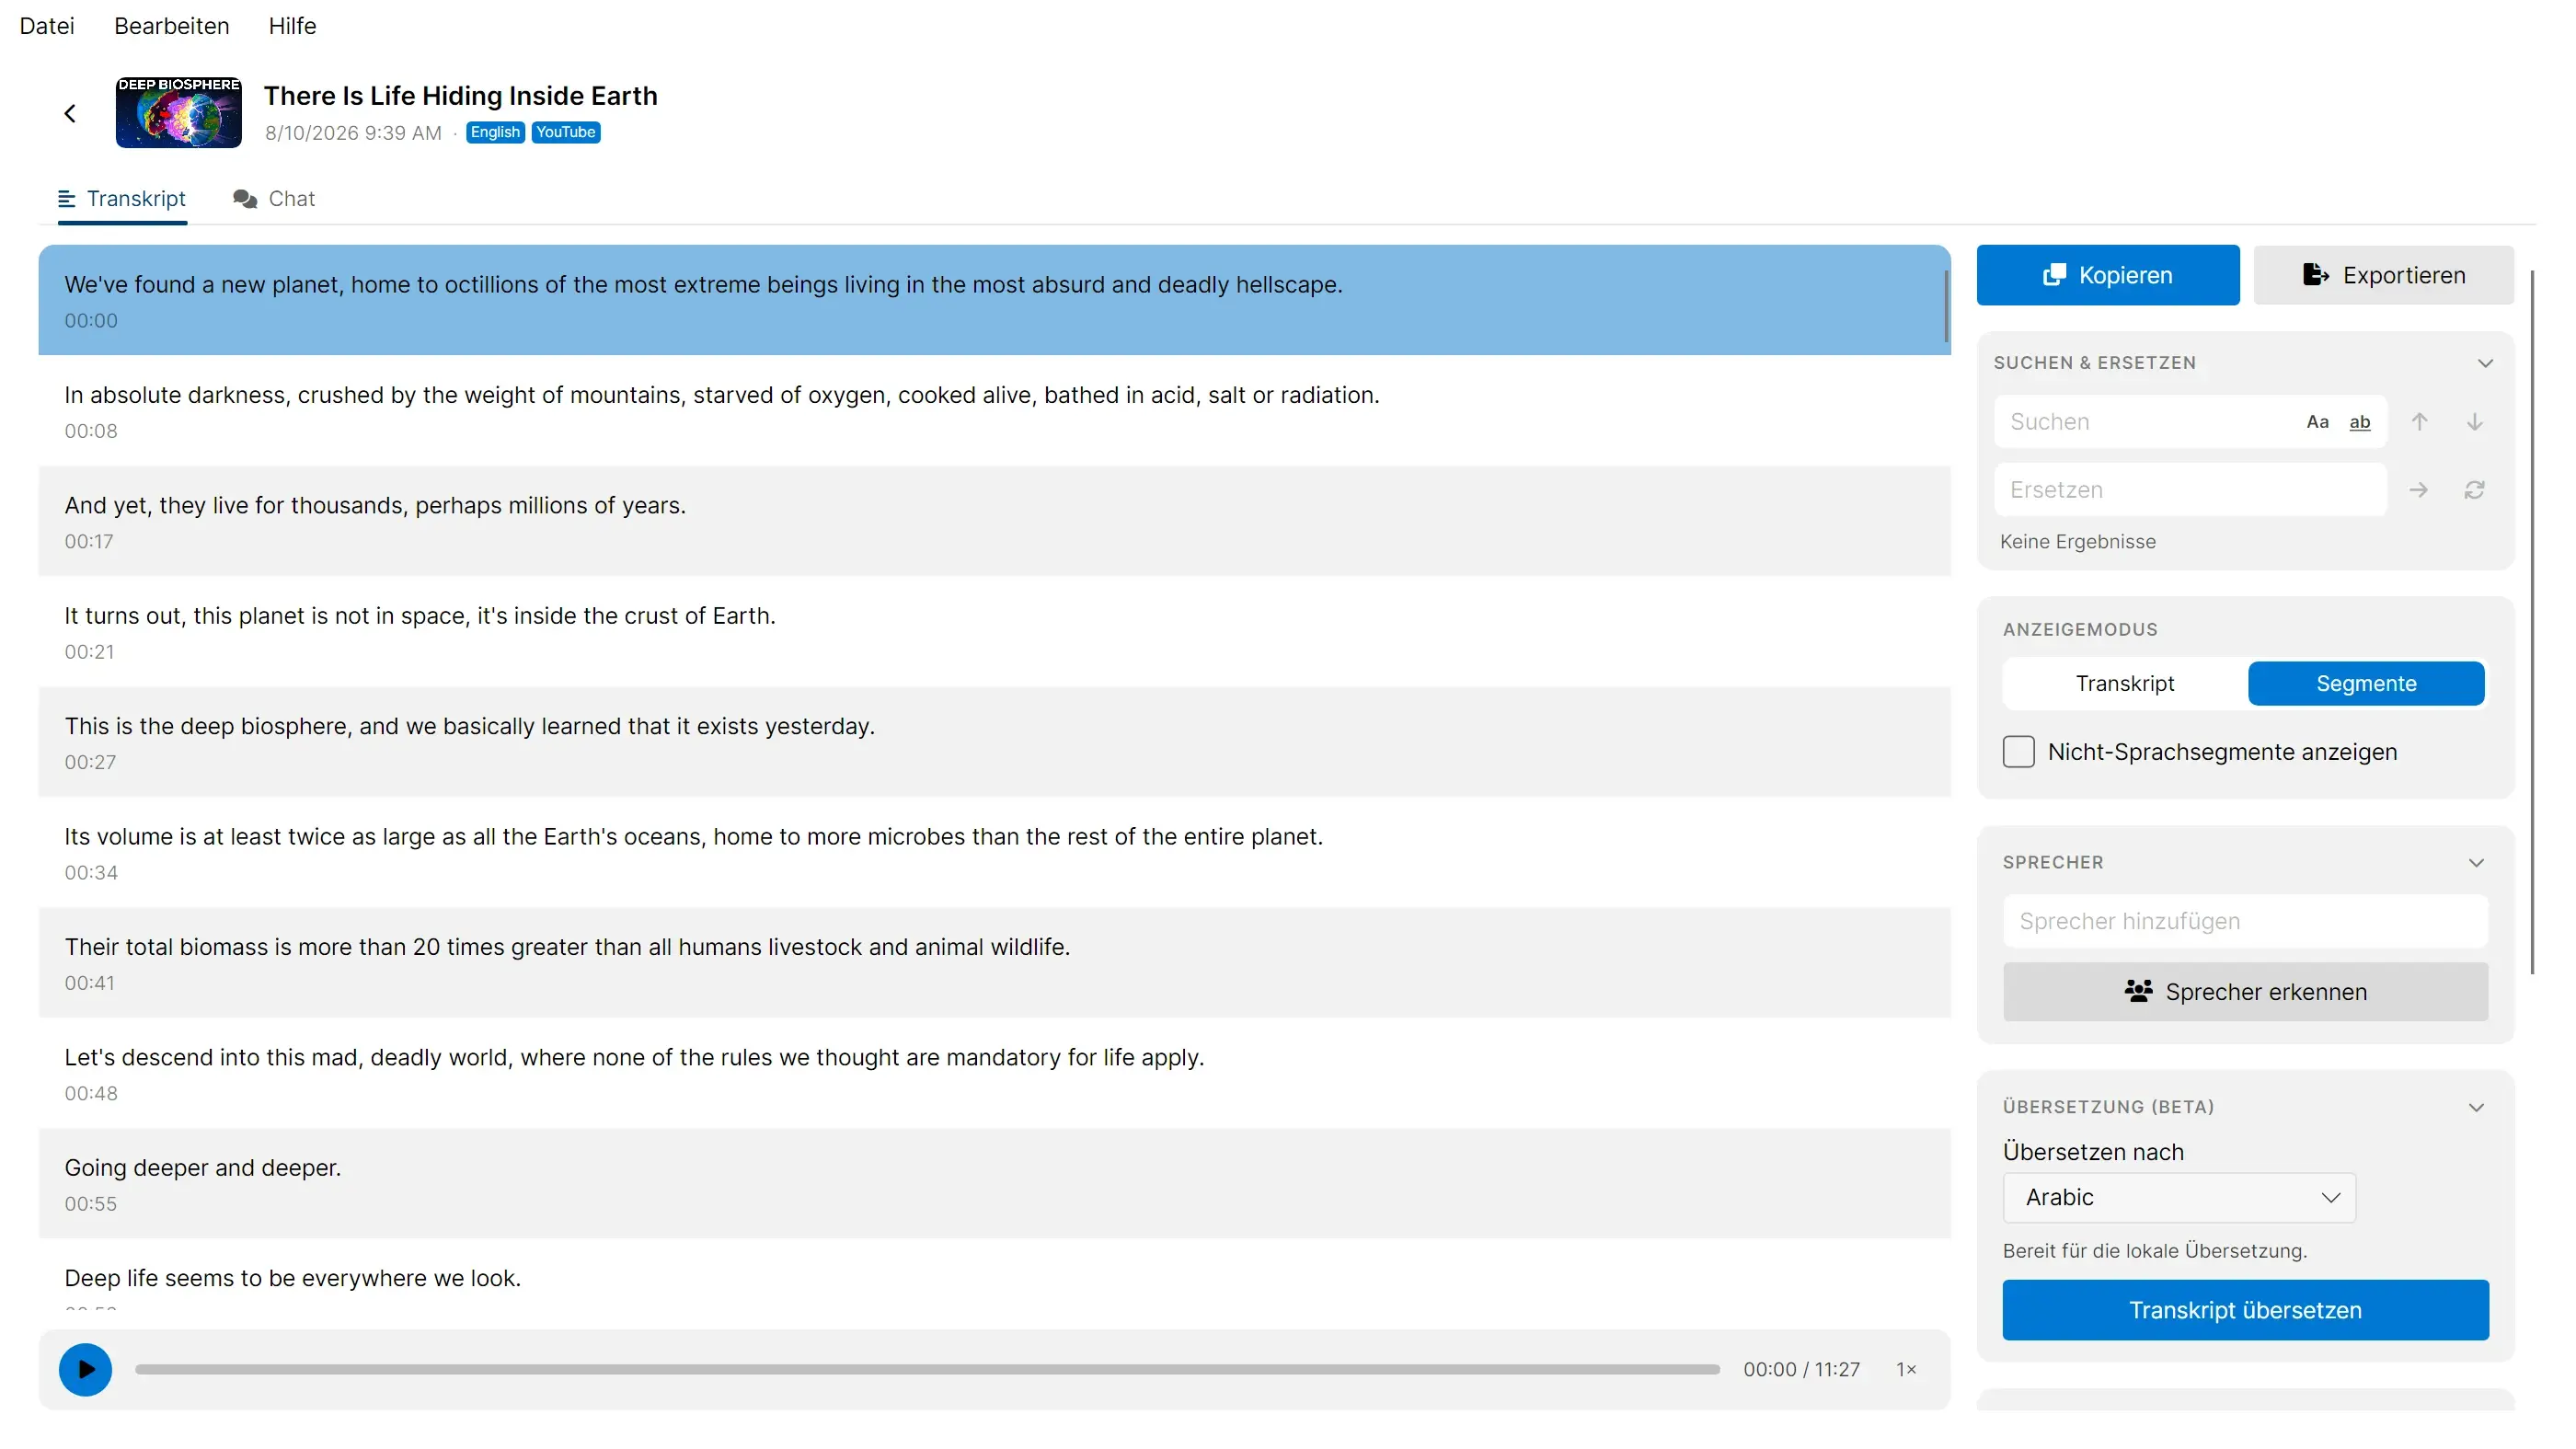
Task: Go back with the left arrow icon
Action: click(x=70, y=114)
